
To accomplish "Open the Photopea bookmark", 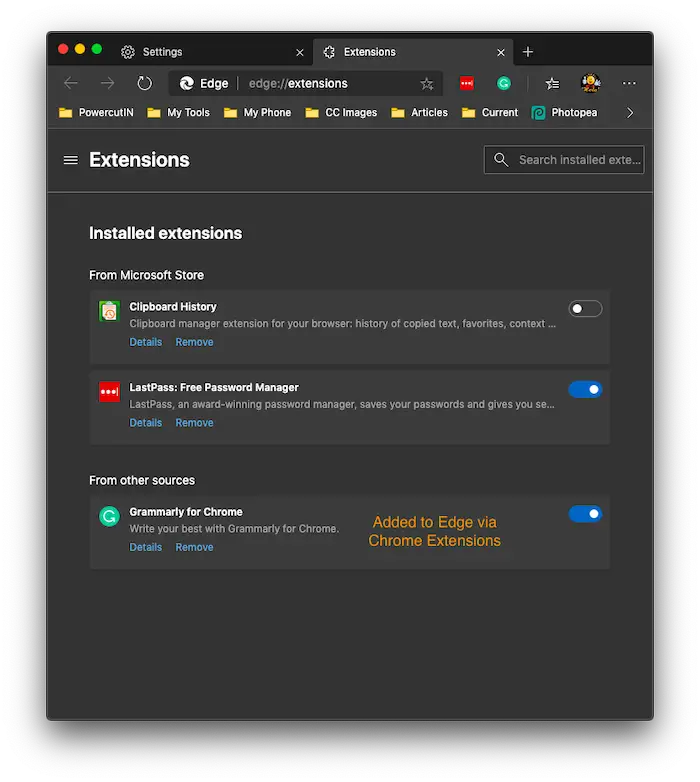I will pyautogui.click(x=564, y=113).
